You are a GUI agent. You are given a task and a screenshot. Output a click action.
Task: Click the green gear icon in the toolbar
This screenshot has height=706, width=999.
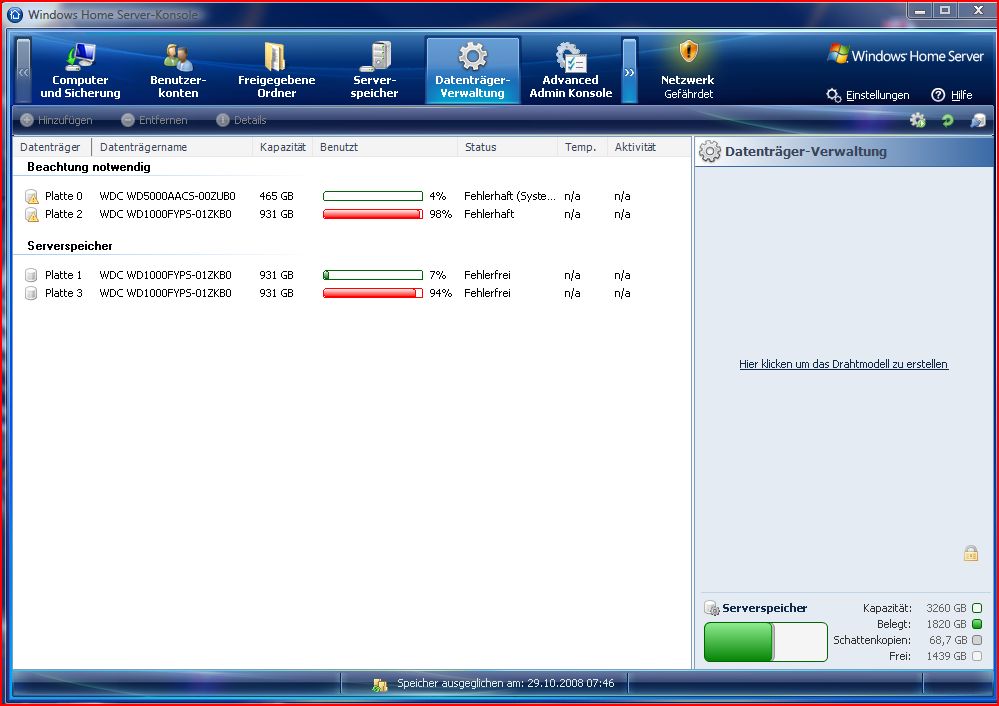point(917,120)
